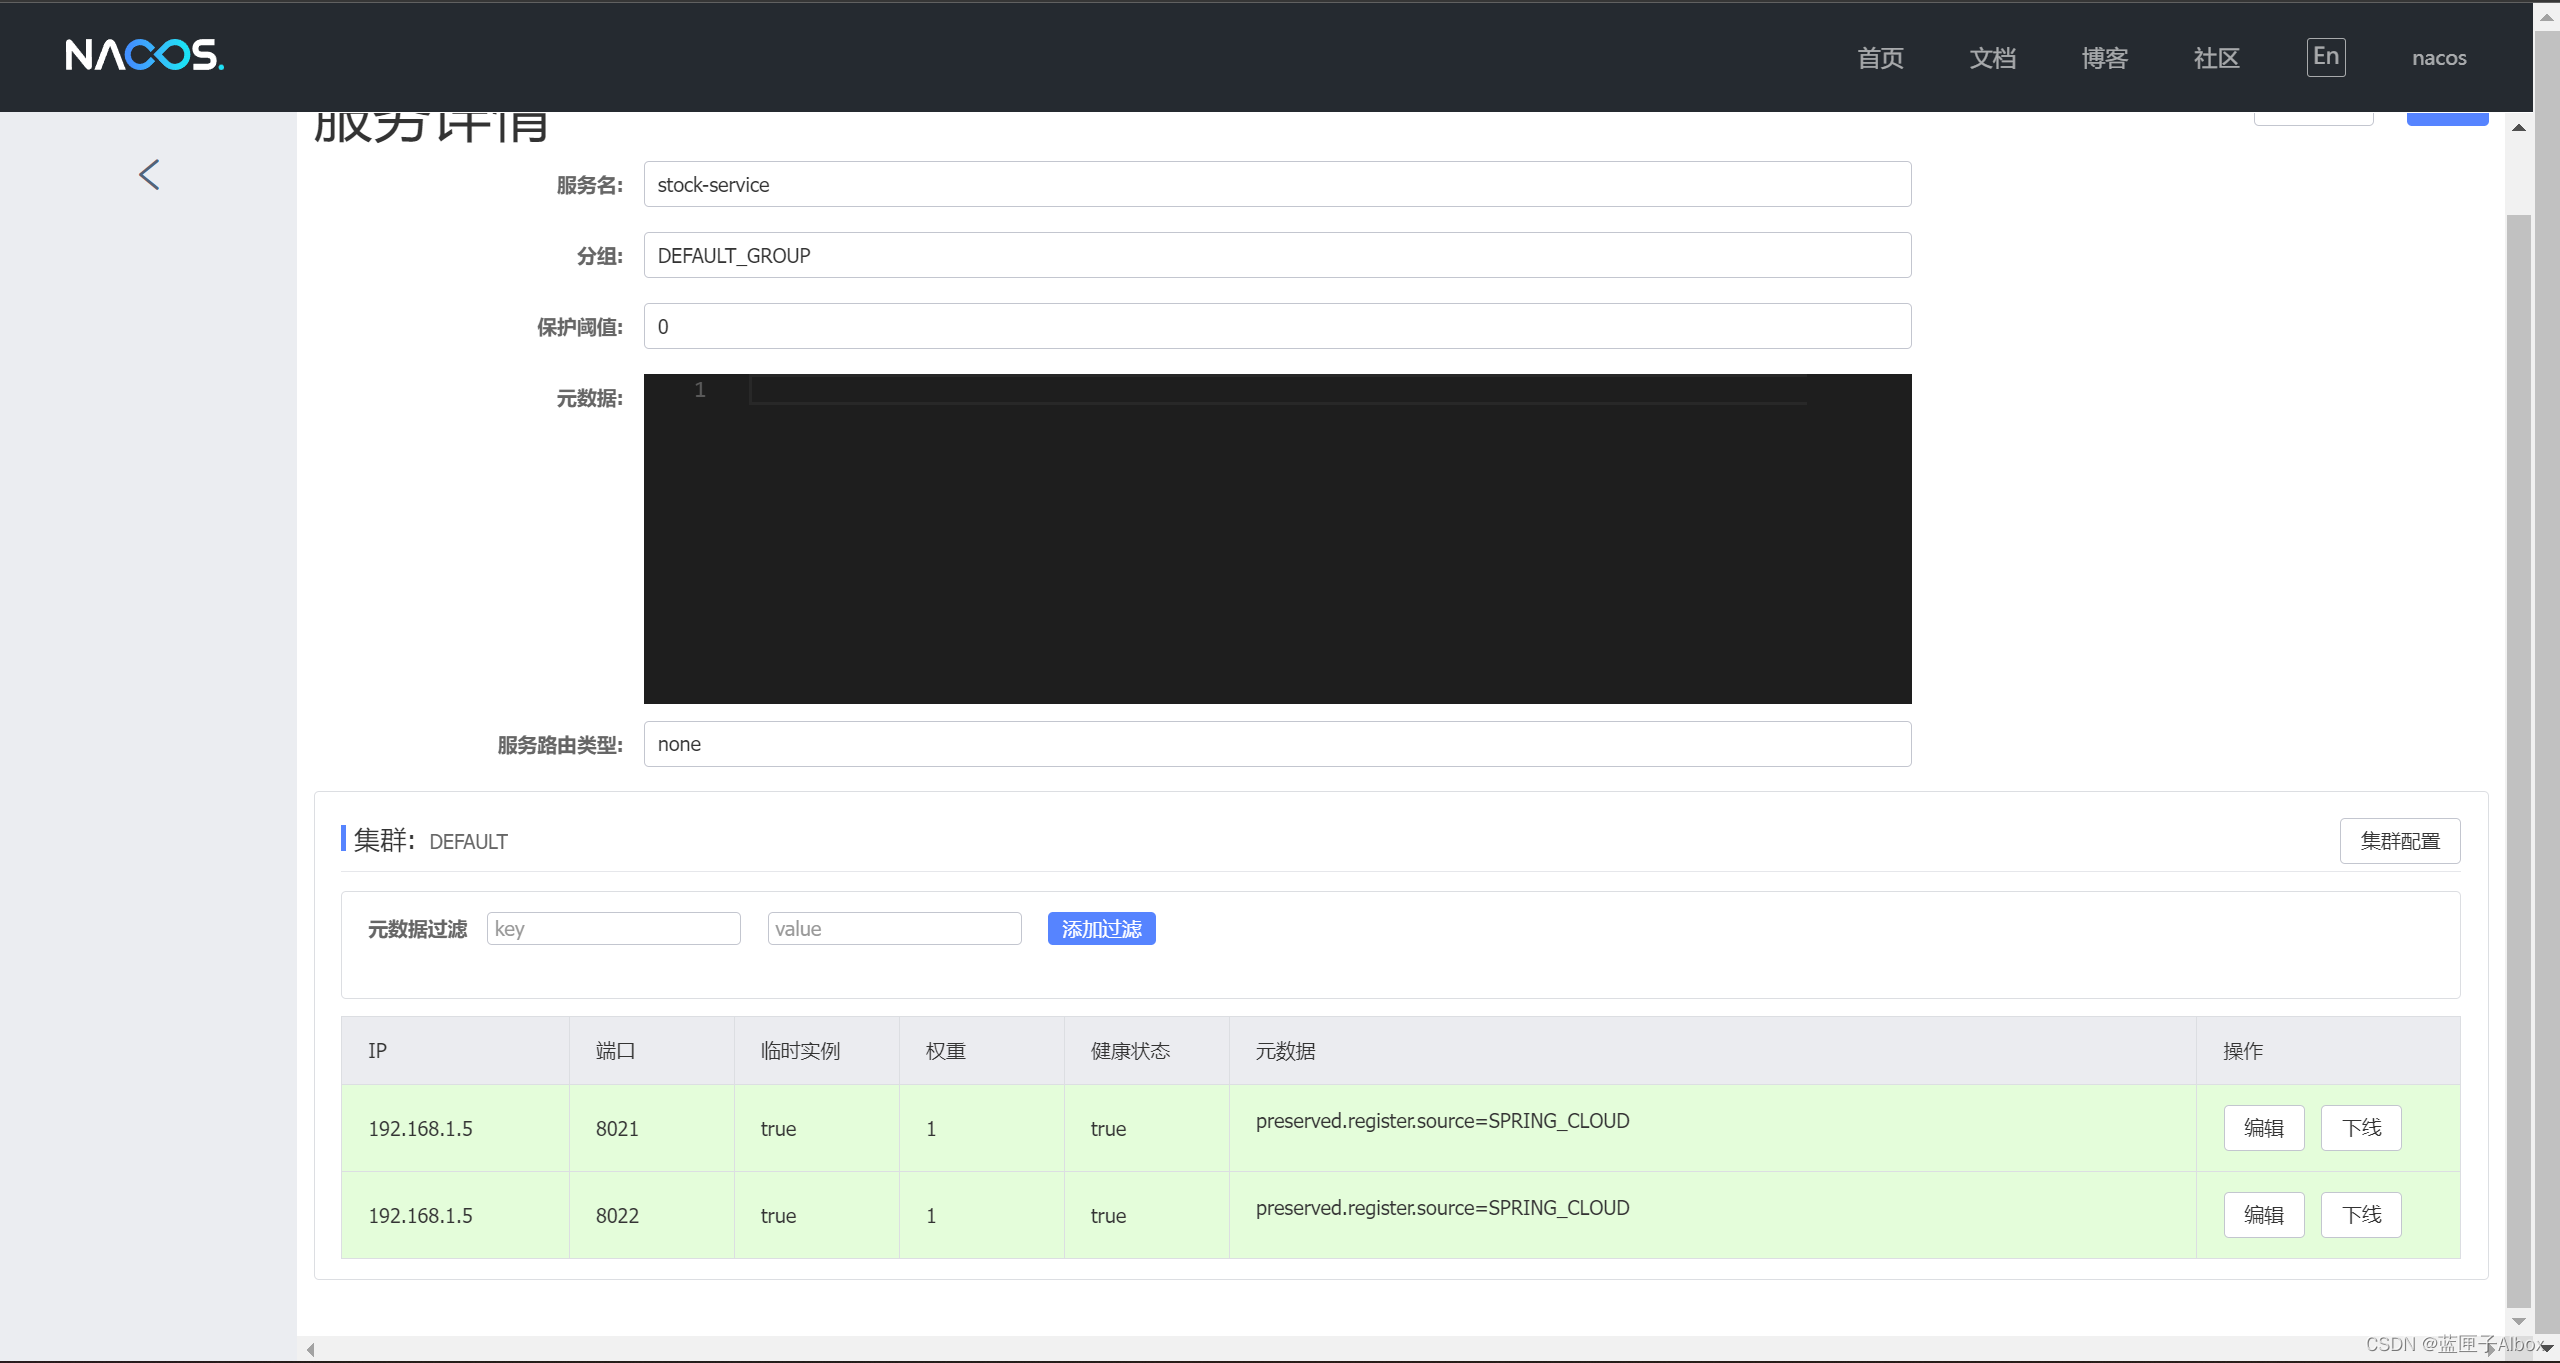Open the 文档 nav link
This screenshot has height=1363, width=2560.
point(1992,58)
